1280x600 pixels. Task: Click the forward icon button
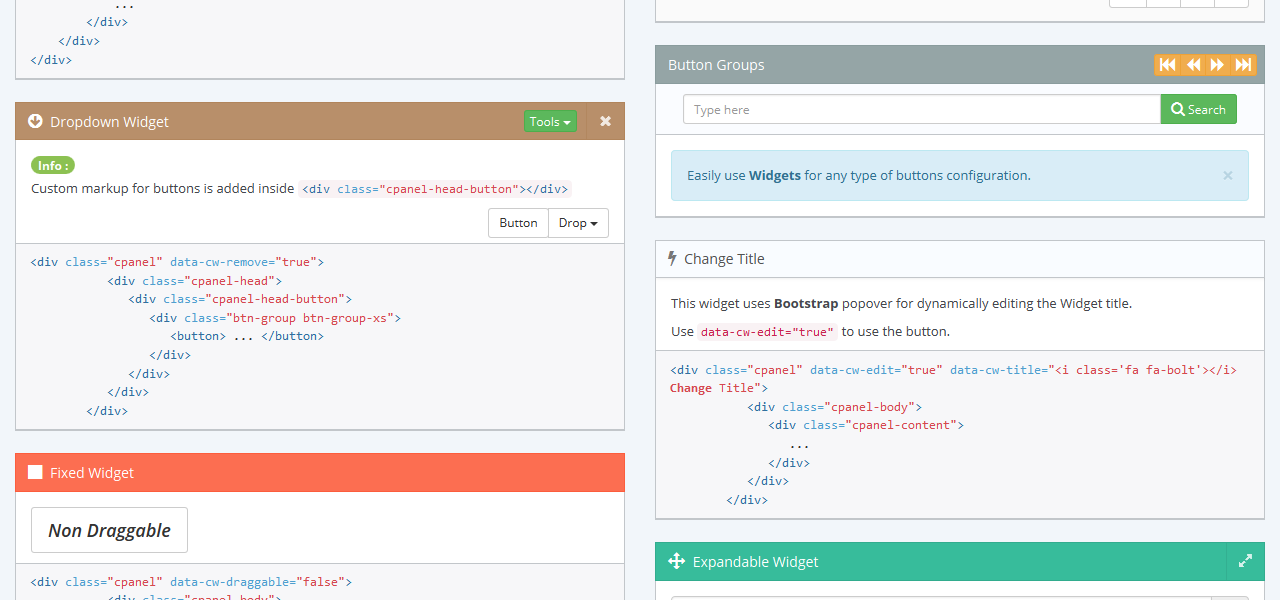point(1217,65)
